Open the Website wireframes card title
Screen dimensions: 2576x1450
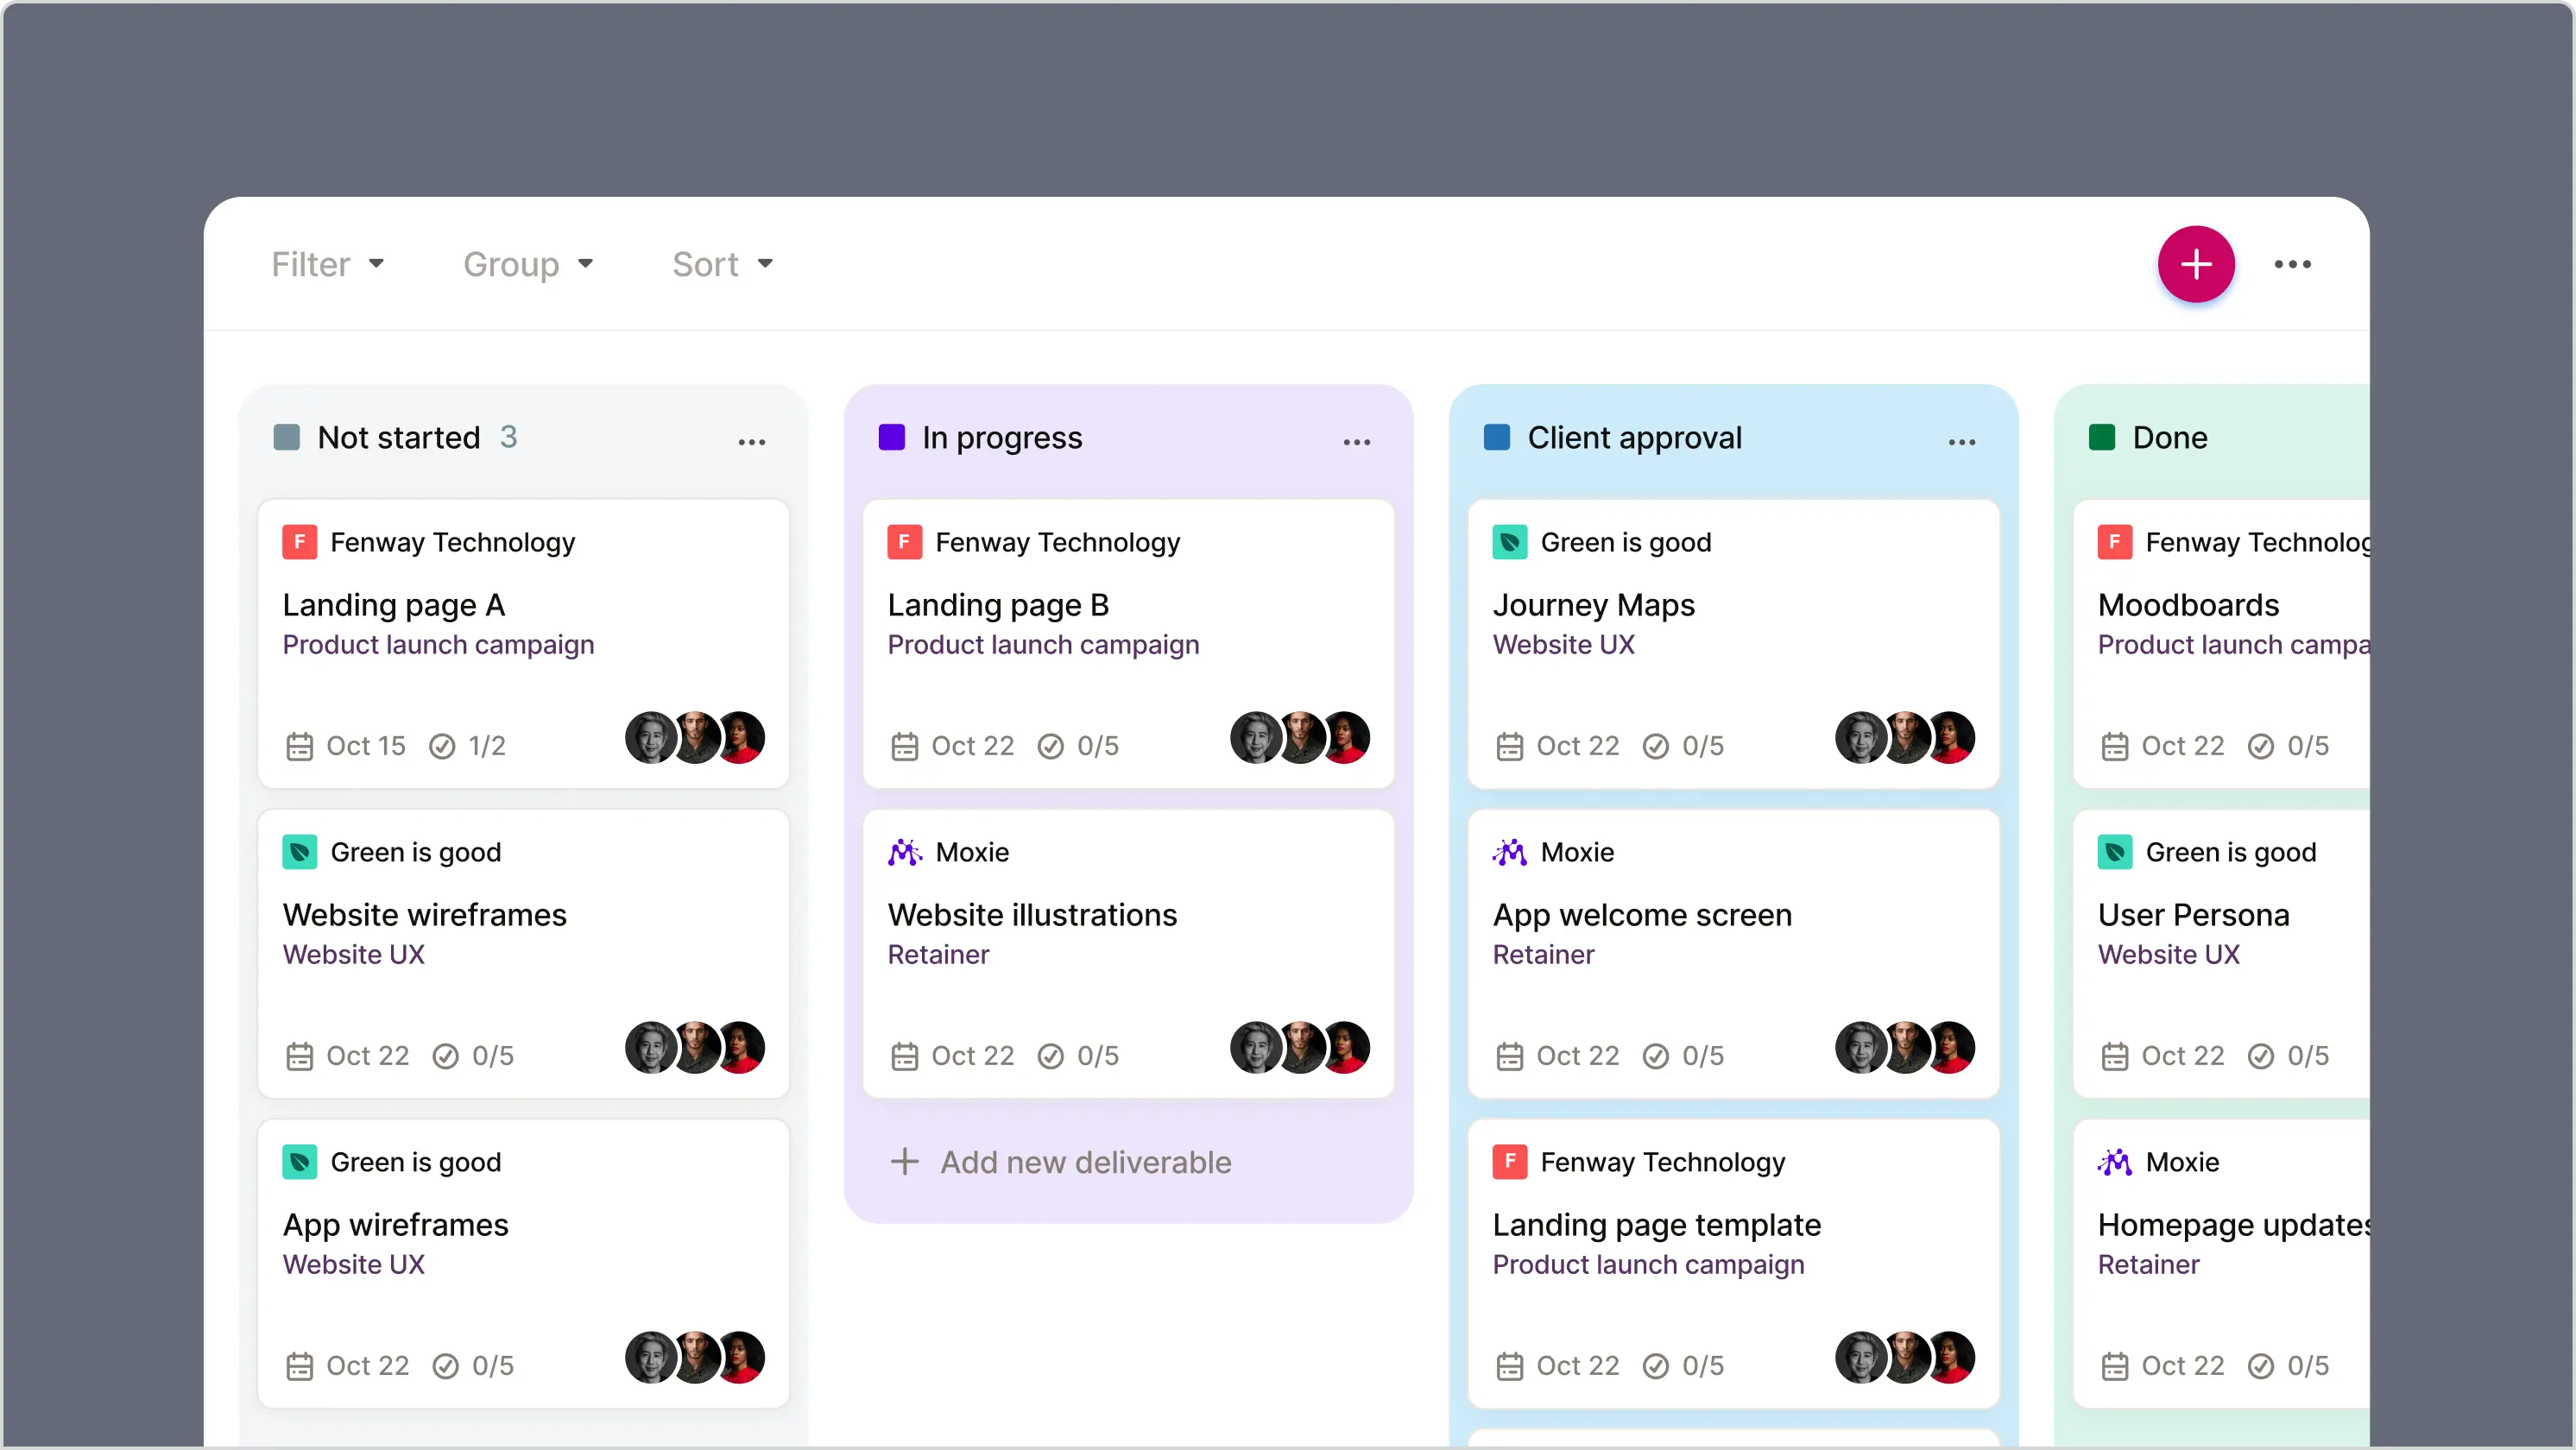click(x=424, y=914)
